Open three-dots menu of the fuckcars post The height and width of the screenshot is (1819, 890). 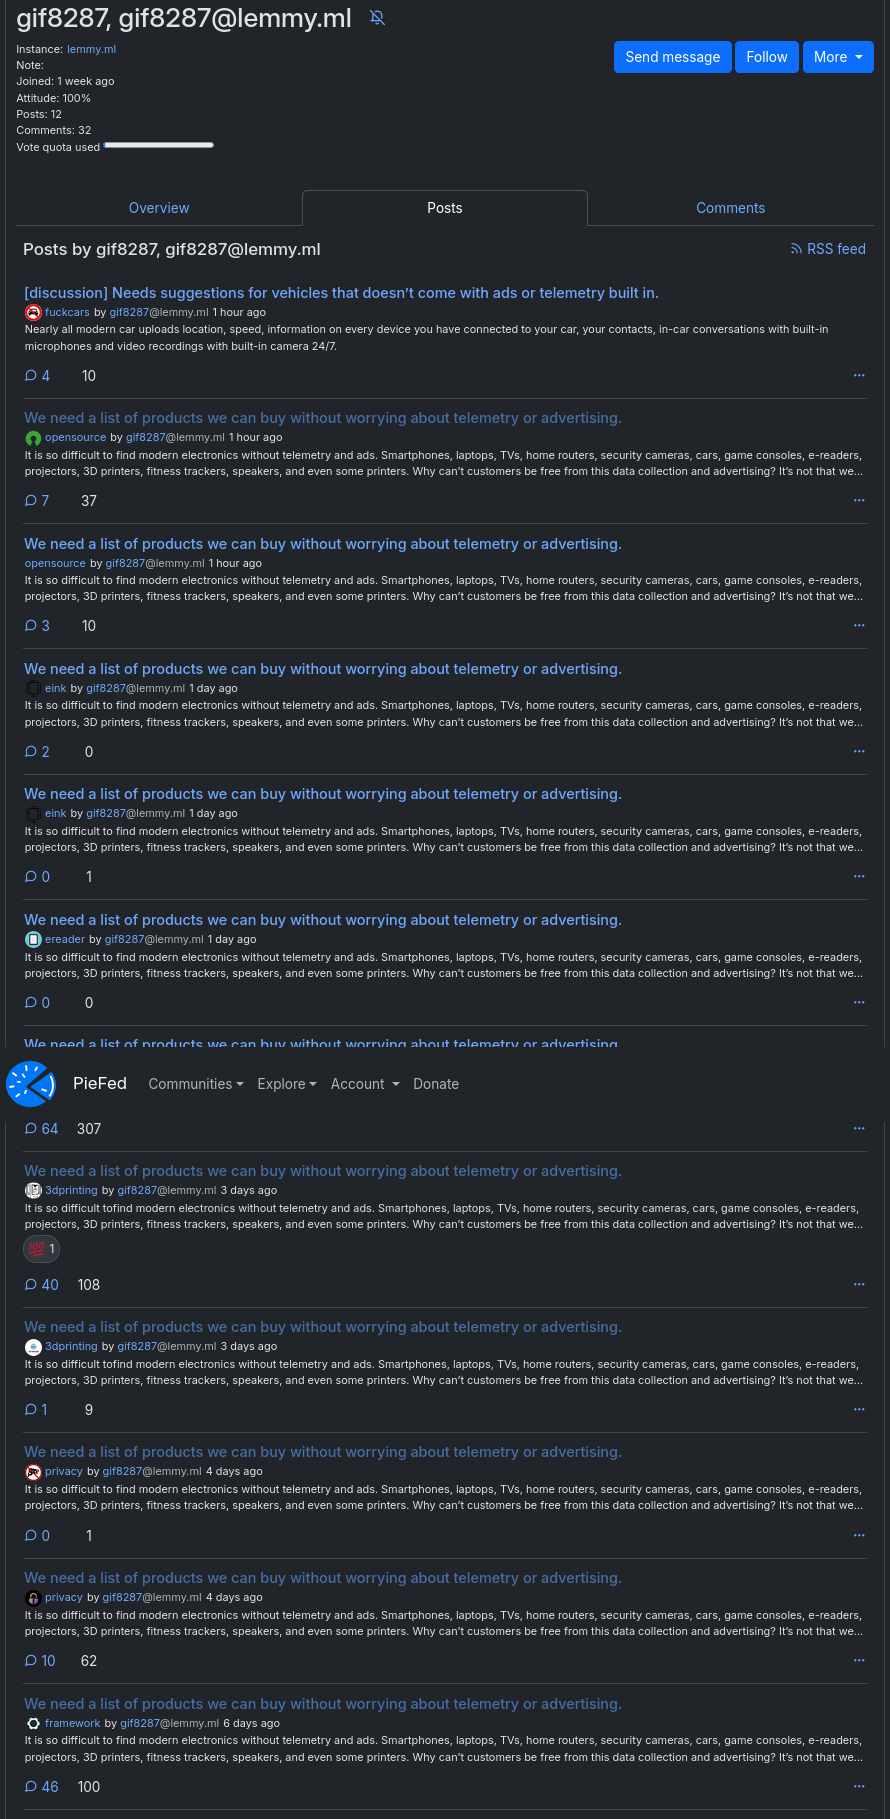coord(859,376)
